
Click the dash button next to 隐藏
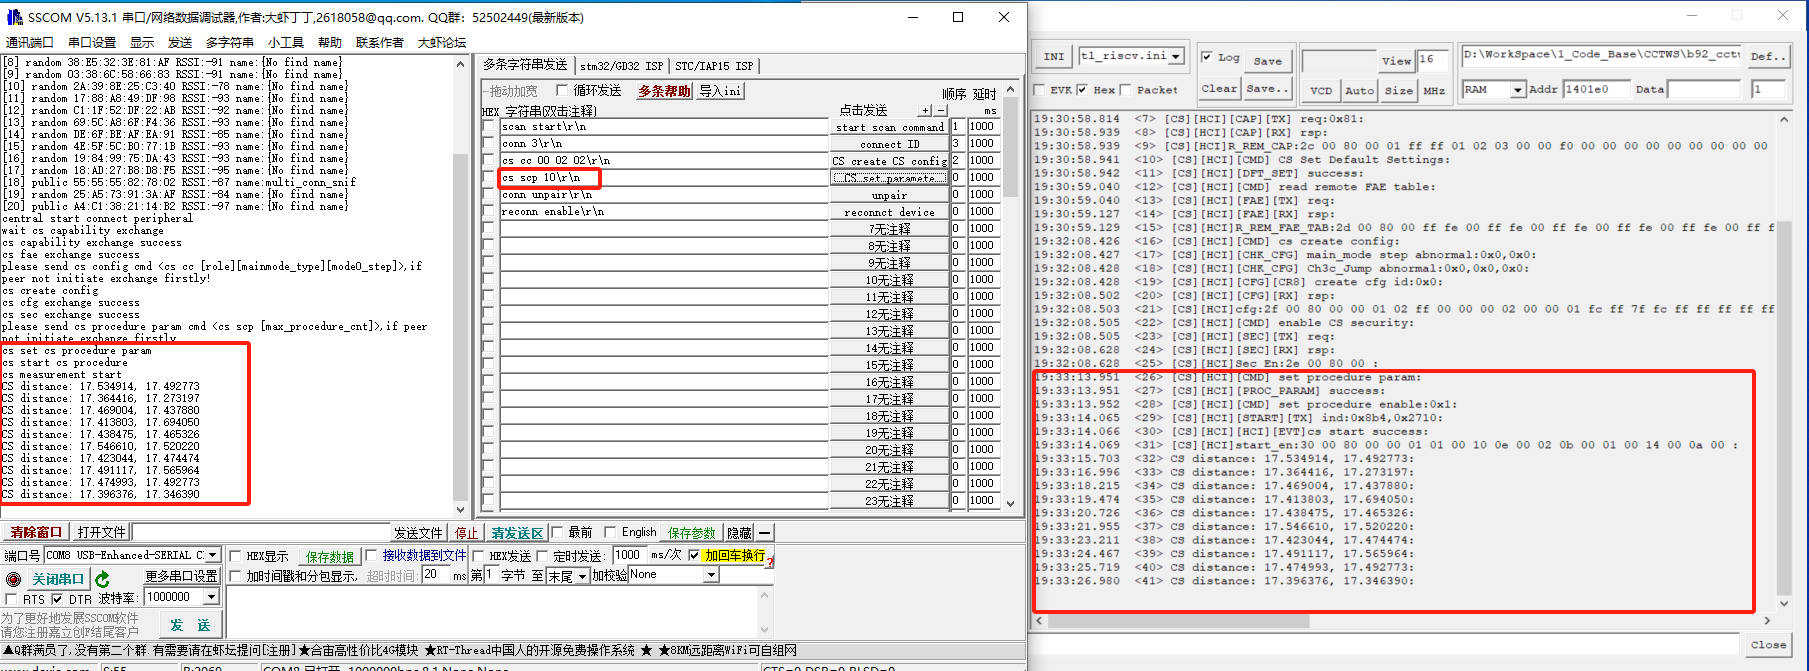click(765, 533)
